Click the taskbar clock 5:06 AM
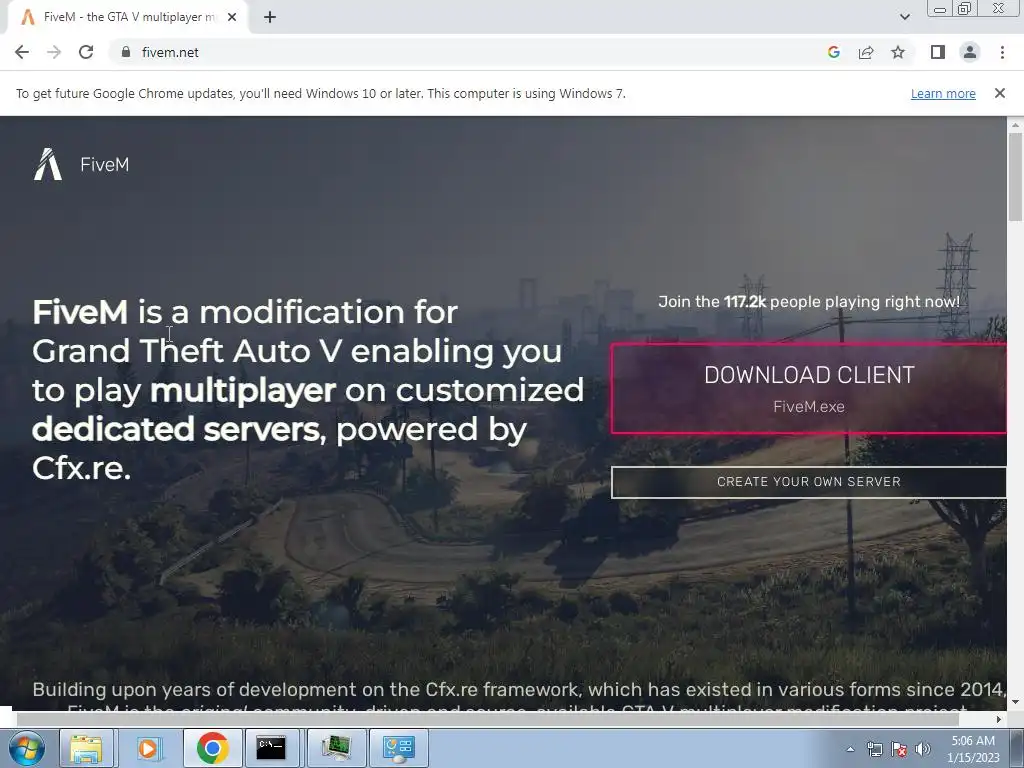The width and height of the screenshot is (1024, 768). pos(973,749)
